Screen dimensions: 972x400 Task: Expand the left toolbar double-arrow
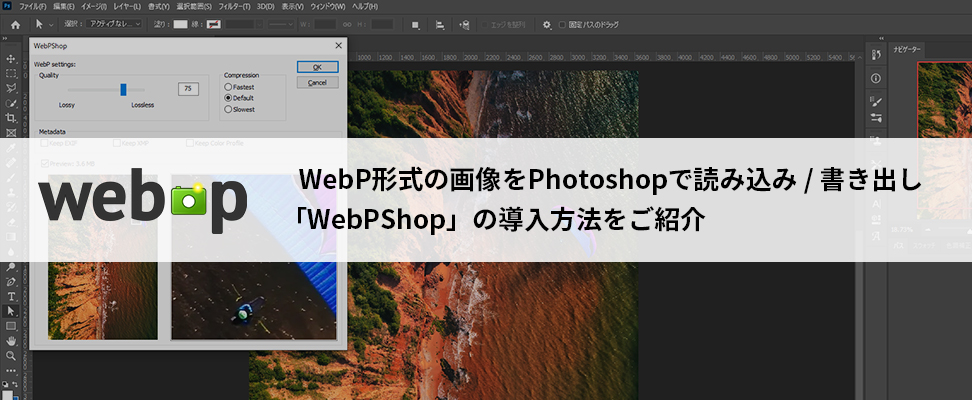(5, 38)
